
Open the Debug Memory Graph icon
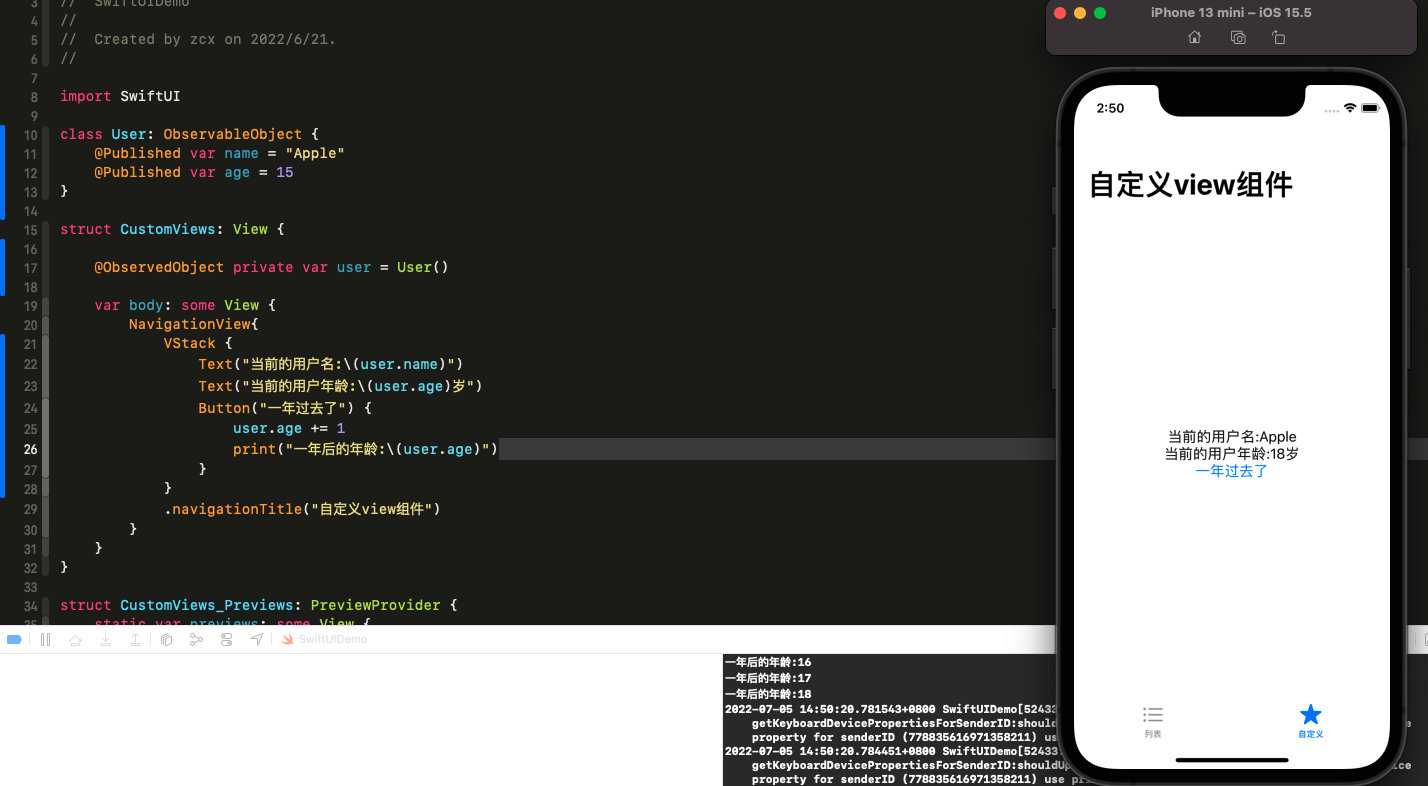(197, 639)
